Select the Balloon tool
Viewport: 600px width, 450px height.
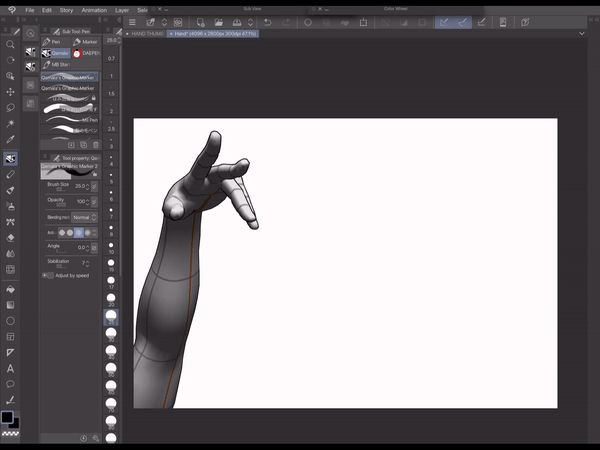tap(10, 384)
